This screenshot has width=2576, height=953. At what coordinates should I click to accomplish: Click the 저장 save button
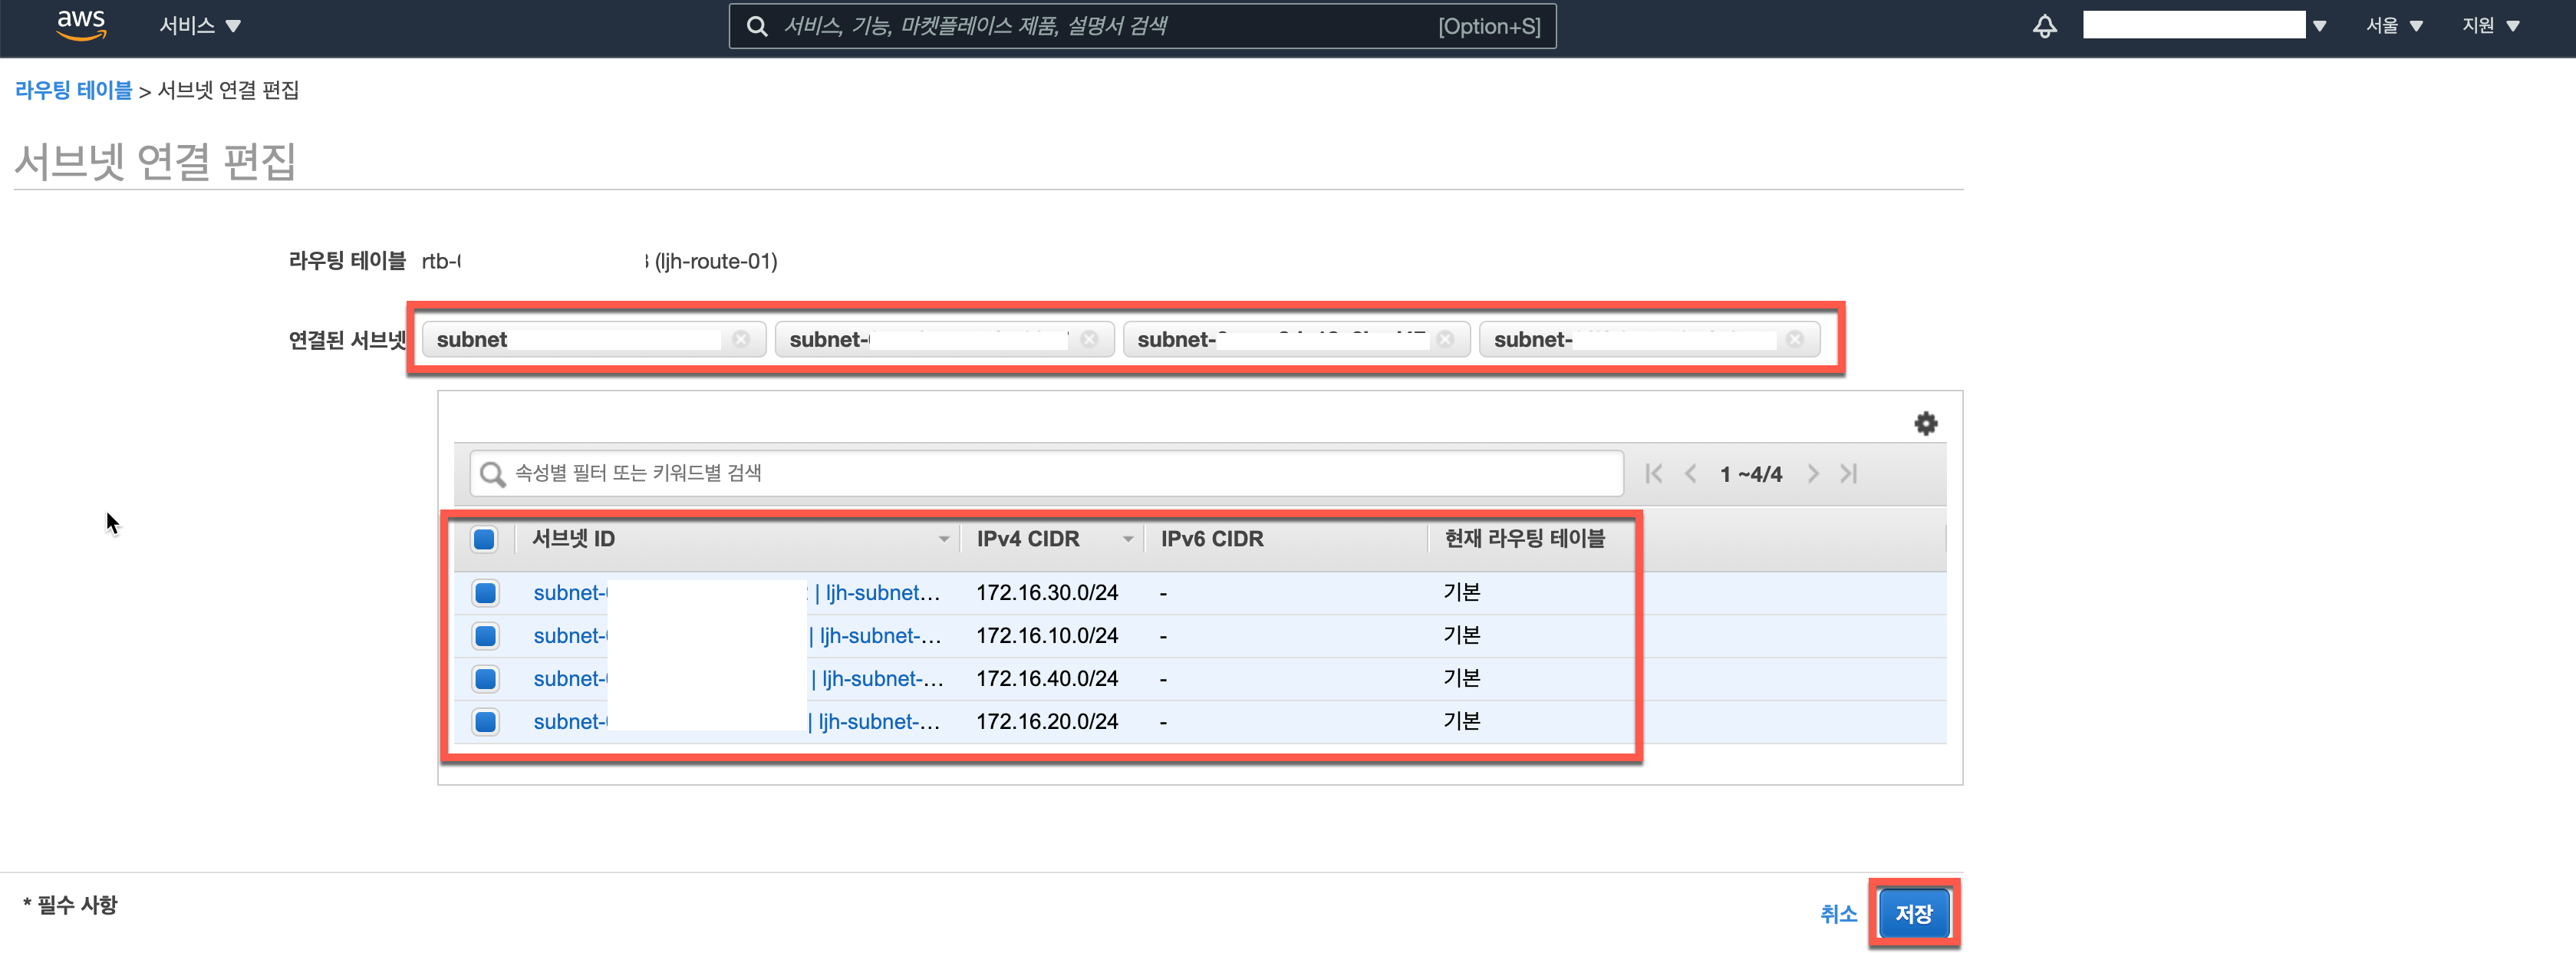pyautogui.click(x=1913, y=913)
